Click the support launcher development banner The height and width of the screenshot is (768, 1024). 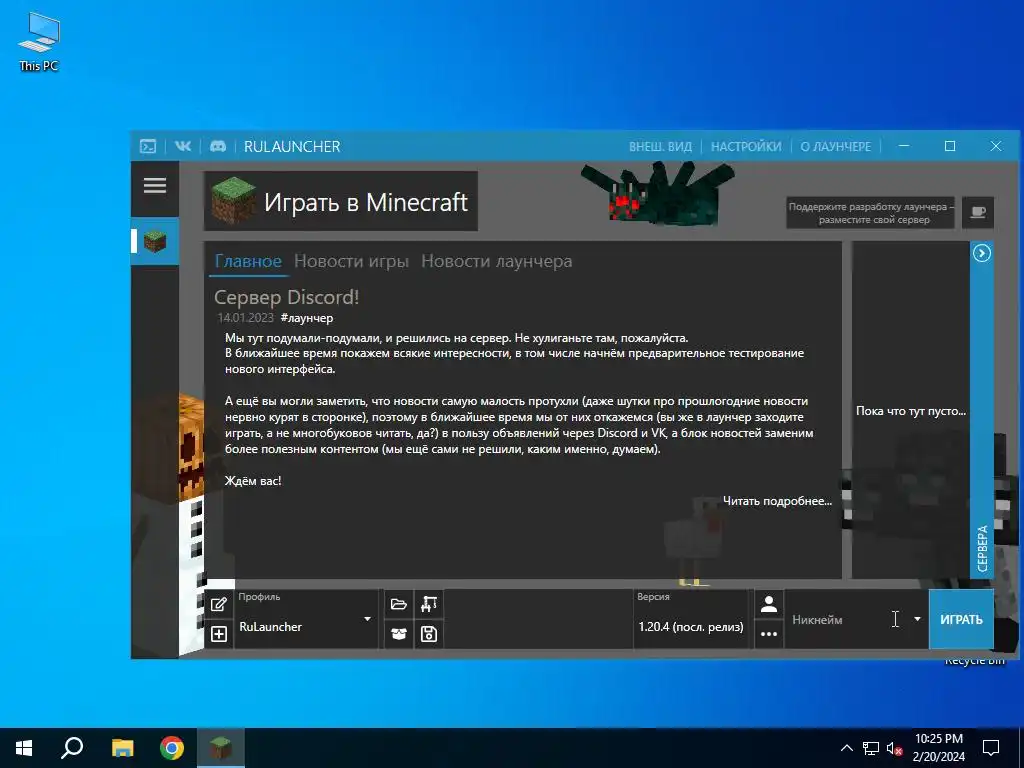click(x=871, y=213)
